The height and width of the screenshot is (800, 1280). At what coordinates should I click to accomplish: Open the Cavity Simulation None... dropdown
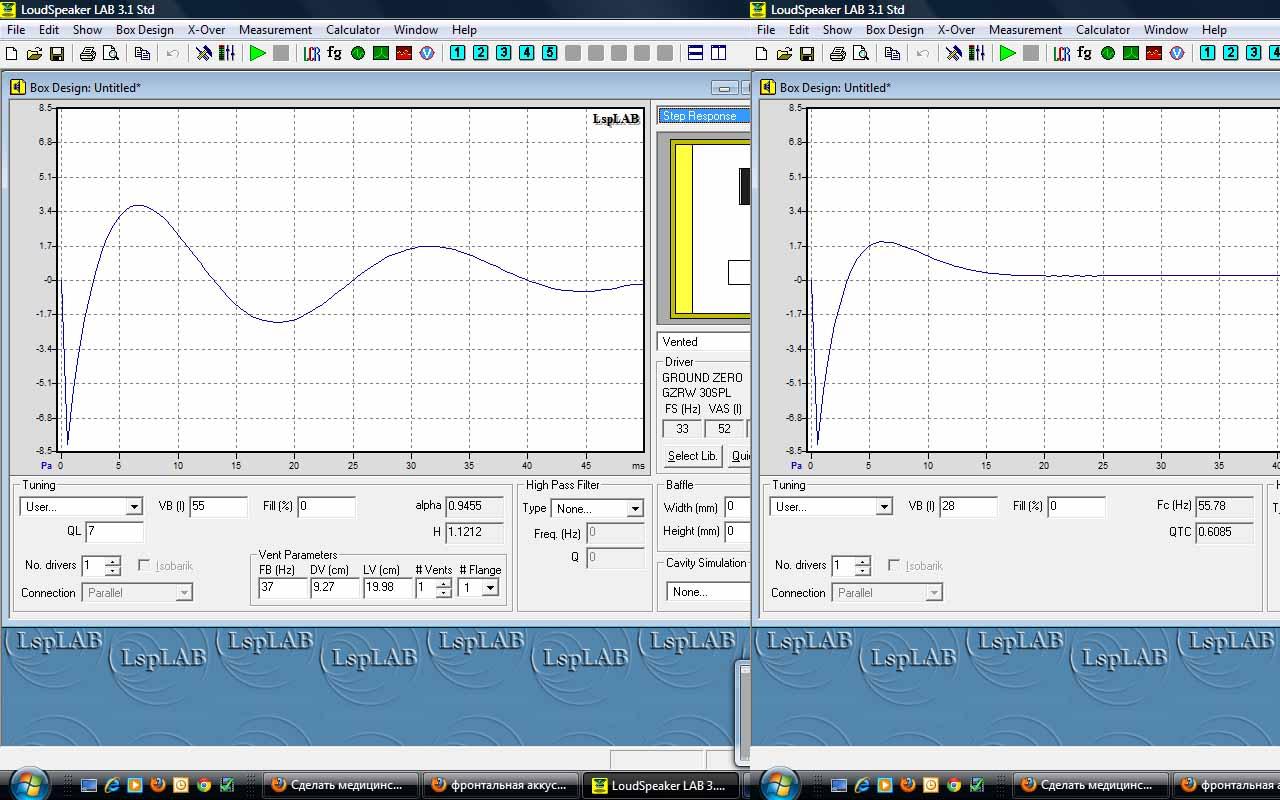(708, 592)
